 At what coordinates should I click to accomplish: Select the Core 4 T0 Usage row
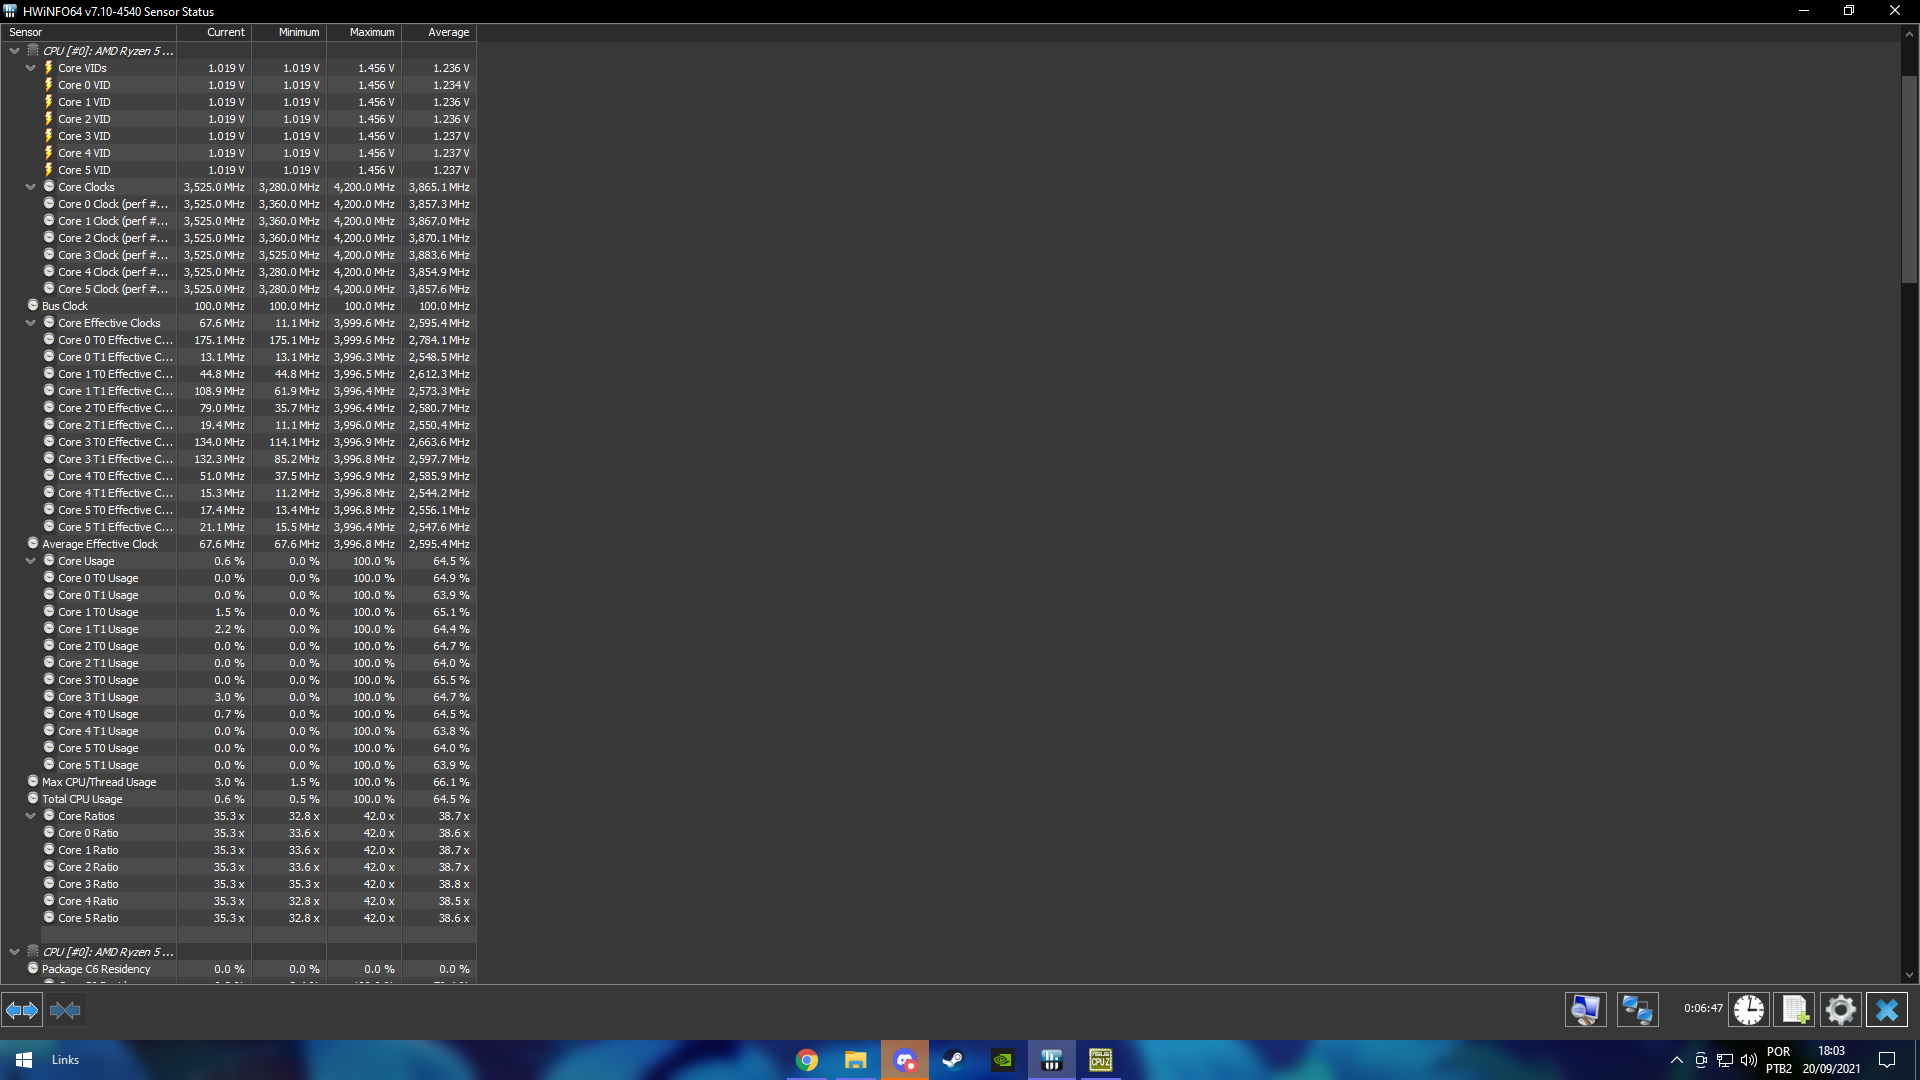click(238, 714)
